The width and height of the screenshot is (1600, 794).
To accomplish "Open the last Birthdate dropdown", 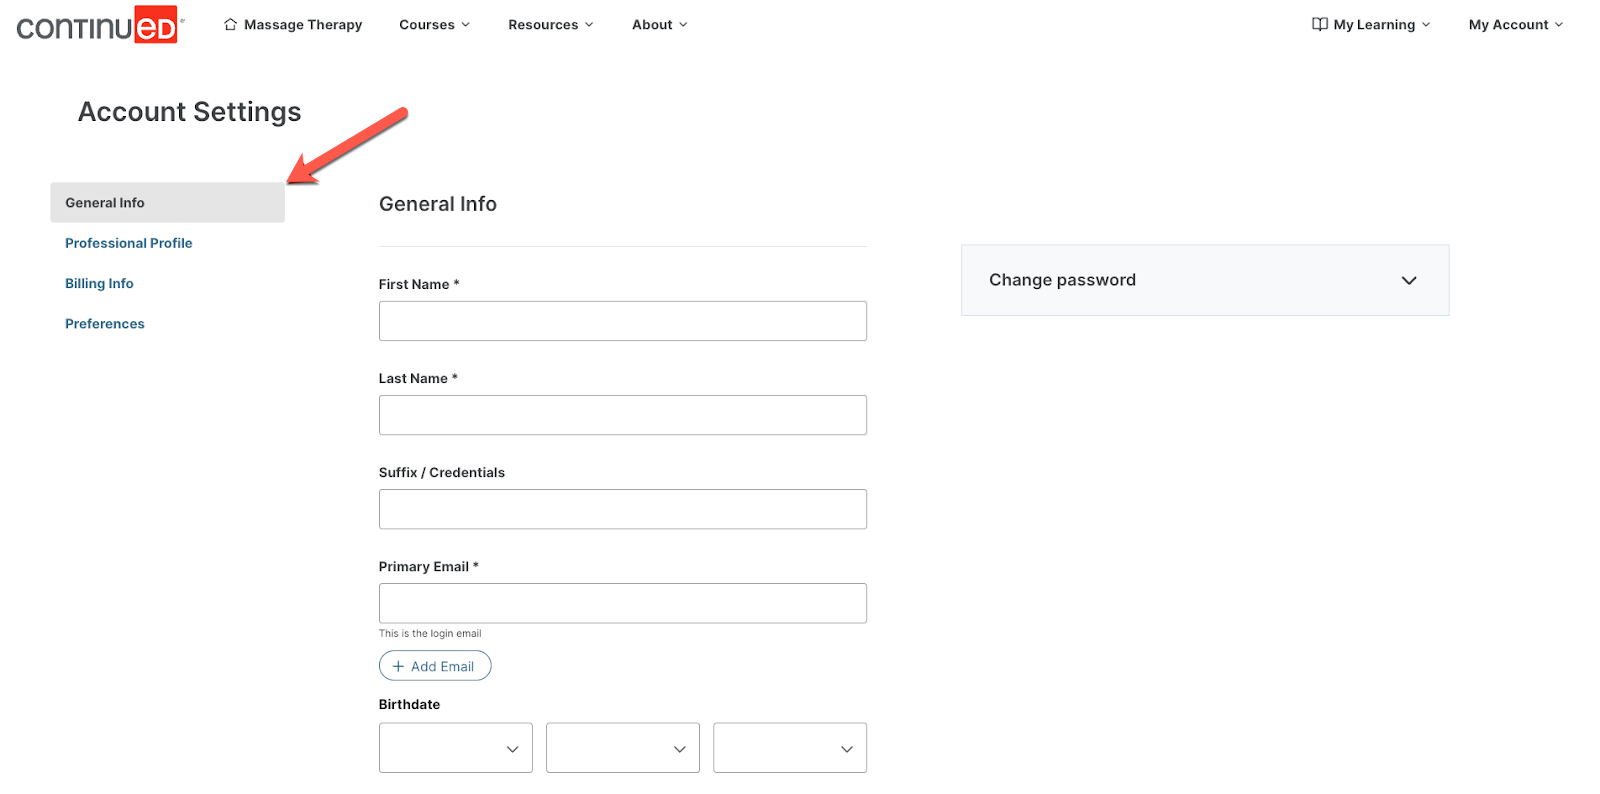I will pos(789,748).
